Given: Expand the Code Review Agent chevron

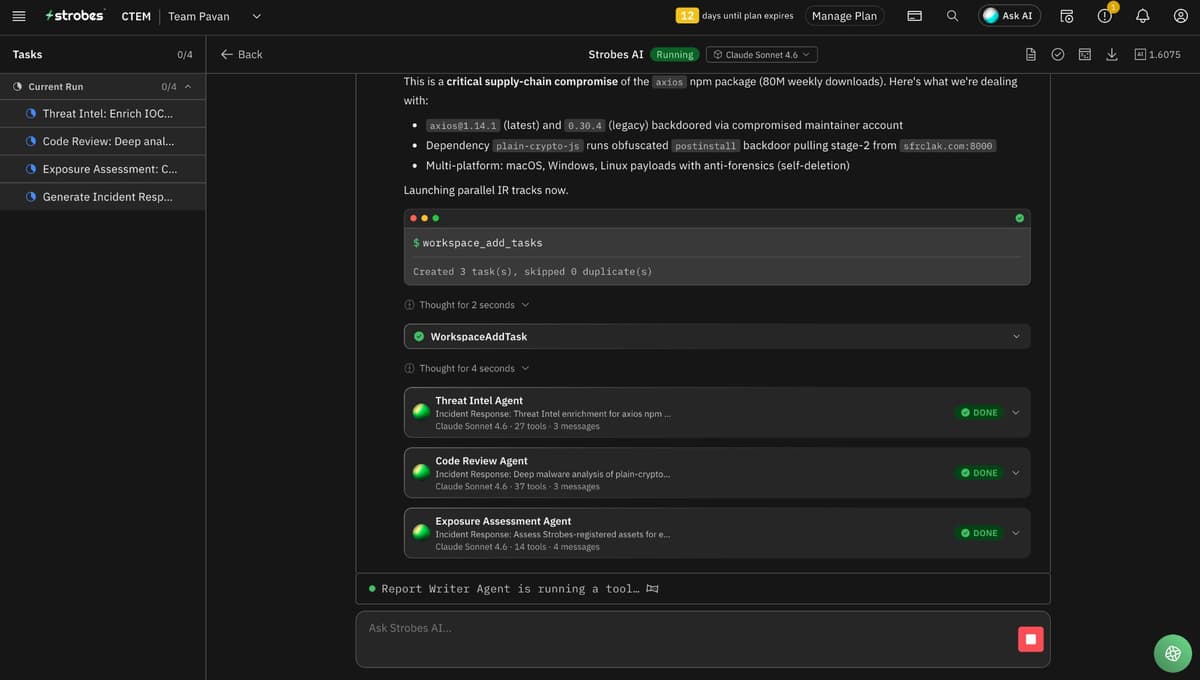Looking at the screenshot, I should (x=1016, y=473).
